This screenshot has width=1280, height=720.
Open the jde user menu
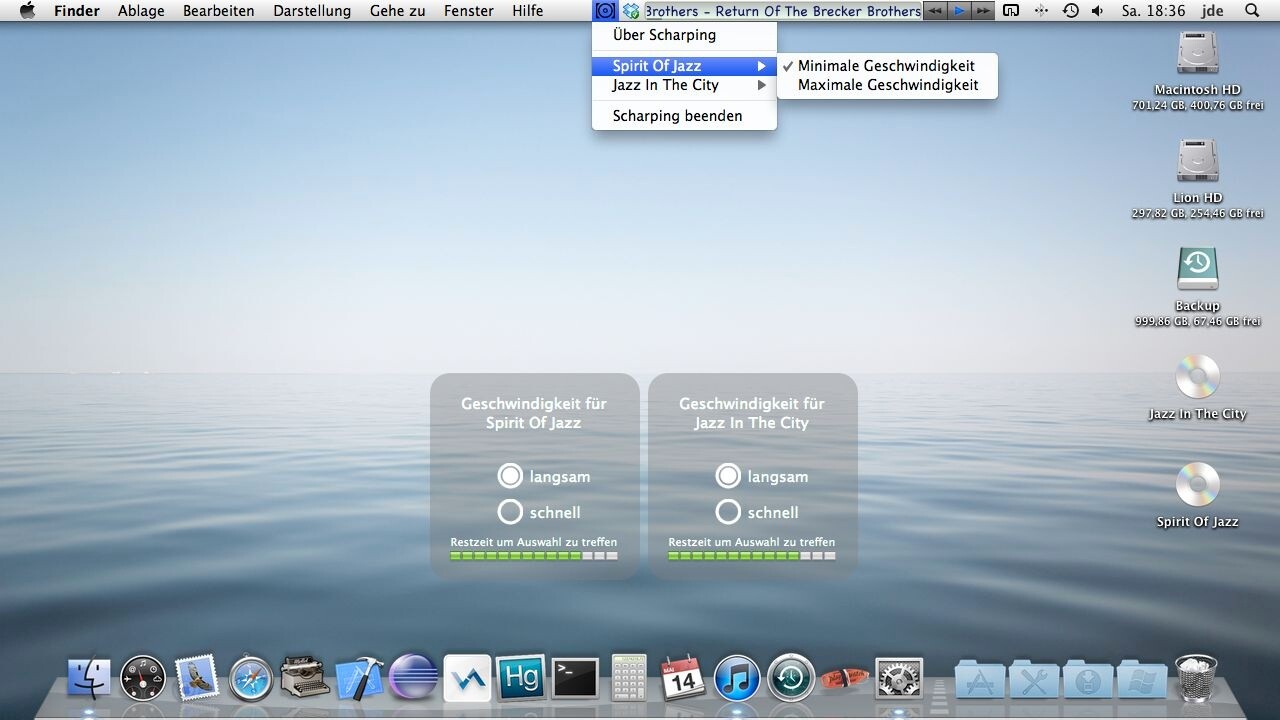[x=1212, y=11]
